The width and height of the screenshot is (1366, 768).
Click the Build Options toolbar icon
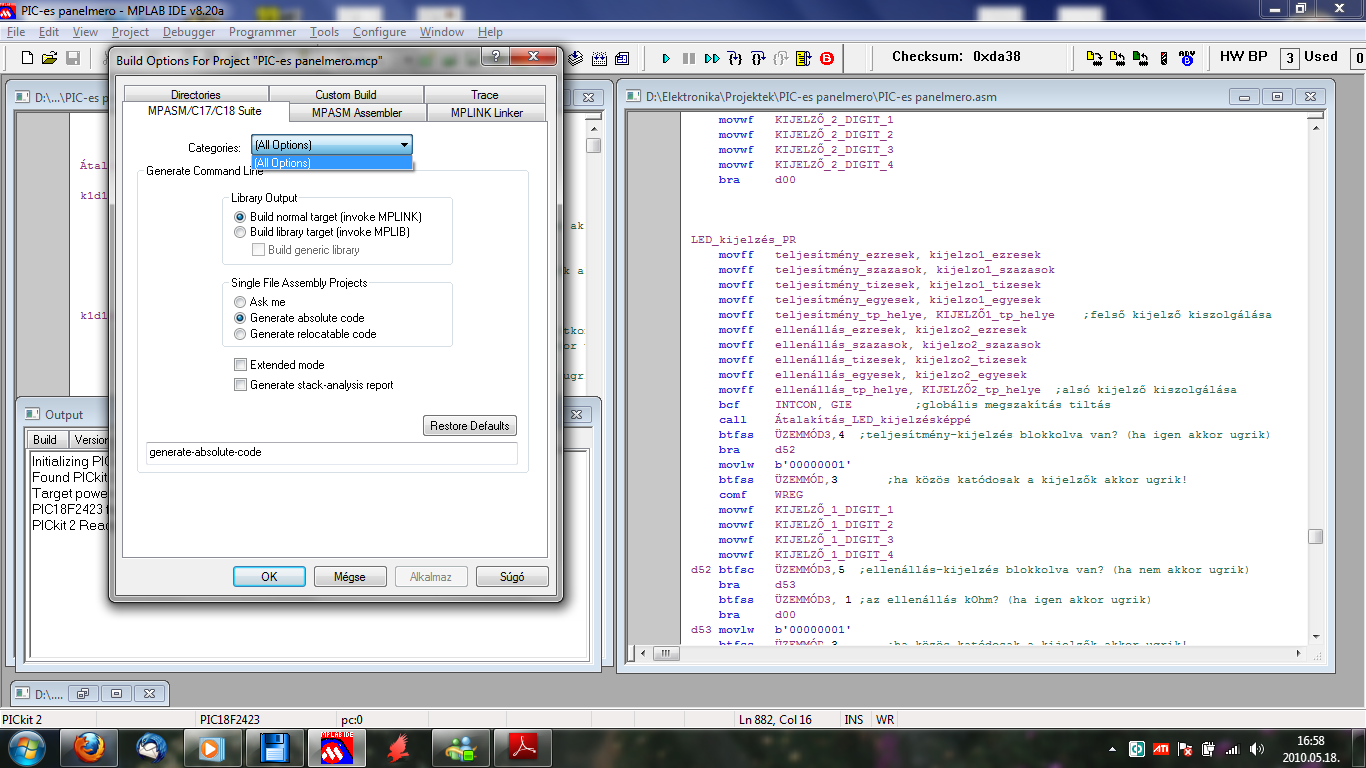[x=622, y=58]
